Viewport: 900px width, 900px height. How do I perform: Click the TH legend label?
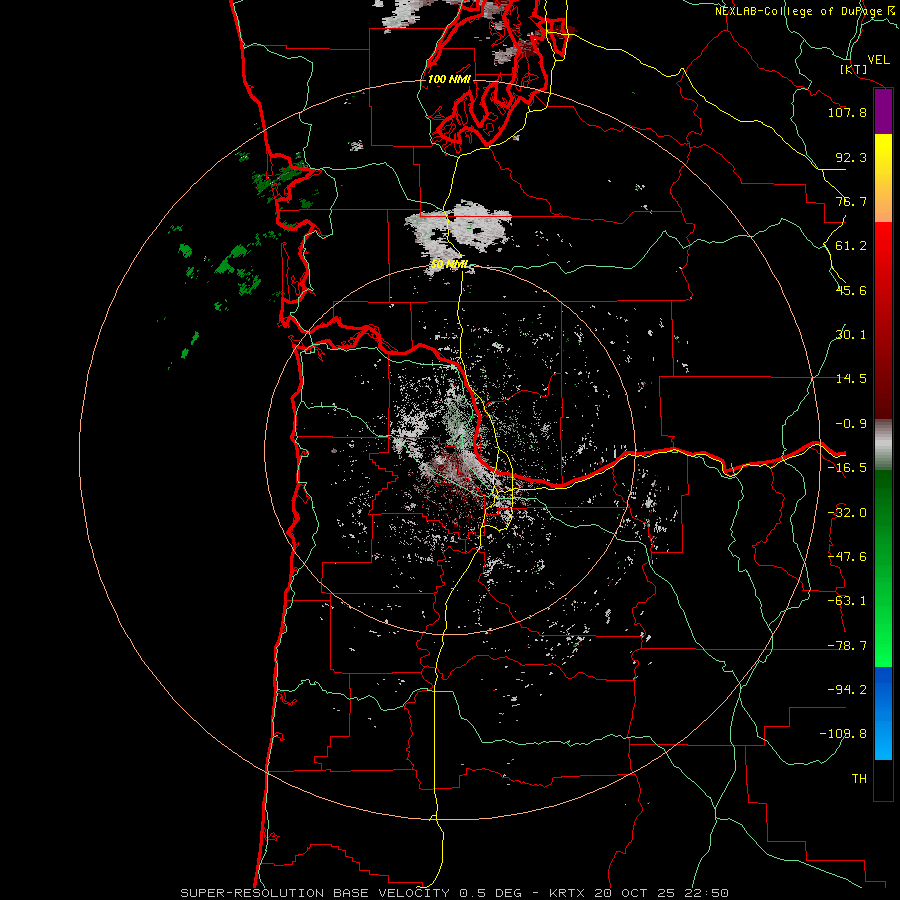coord(859,778)
